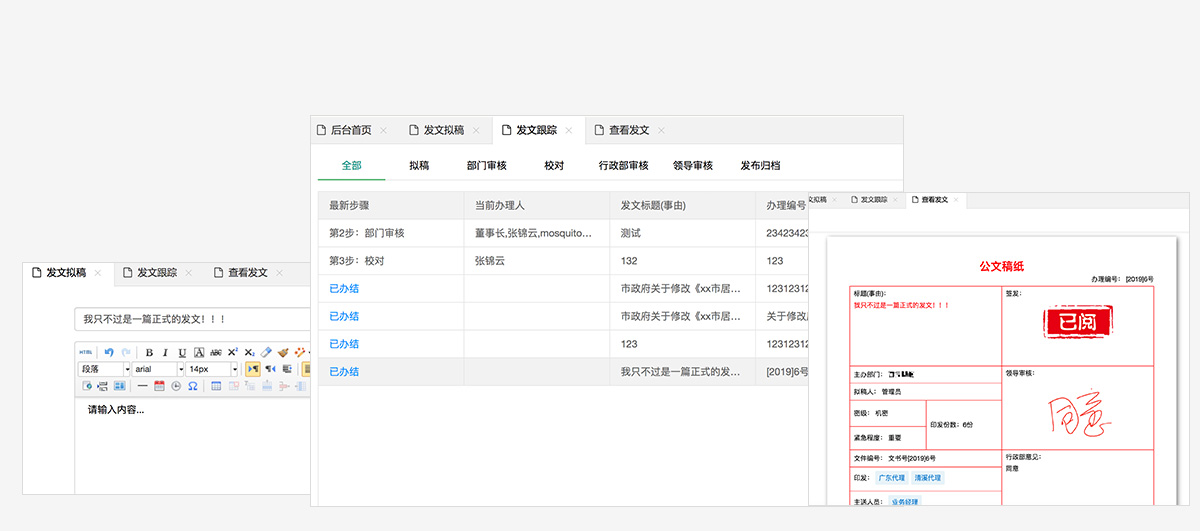This screenshot has width=1200, height=531.
Task: Toggle bold formatting in the editor
Action: (x=149, y=352)
